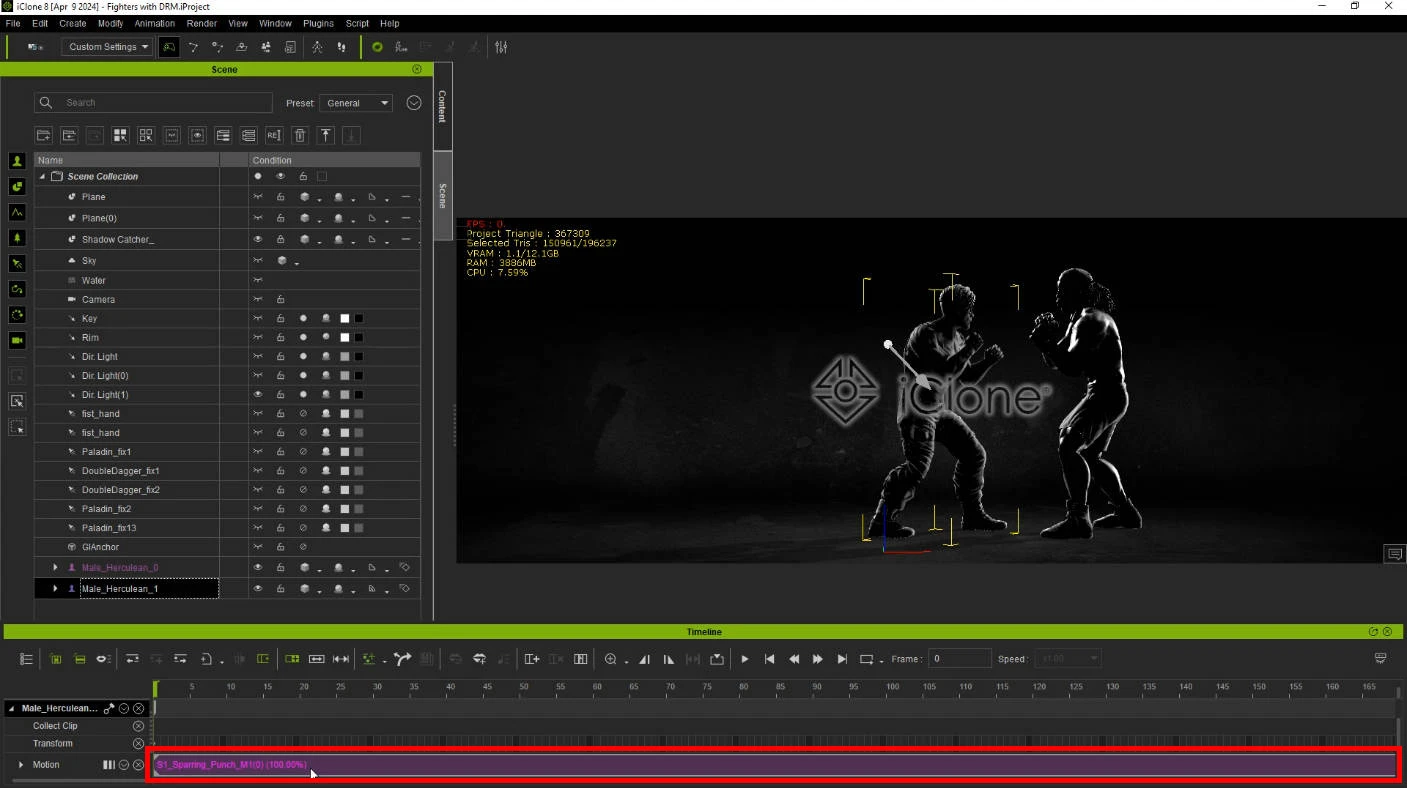Click the track list icon in Timeline toolbar
Screen dimensions: 1407x788
26,659
